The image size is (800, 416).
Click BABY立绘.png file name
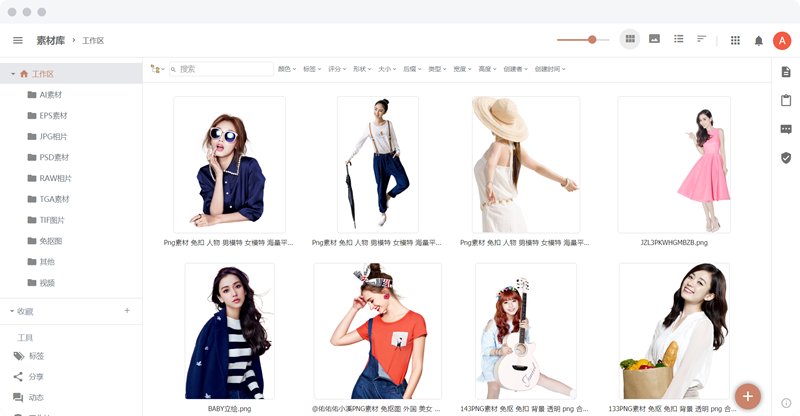pyautogui.click(x=230, y=409)
